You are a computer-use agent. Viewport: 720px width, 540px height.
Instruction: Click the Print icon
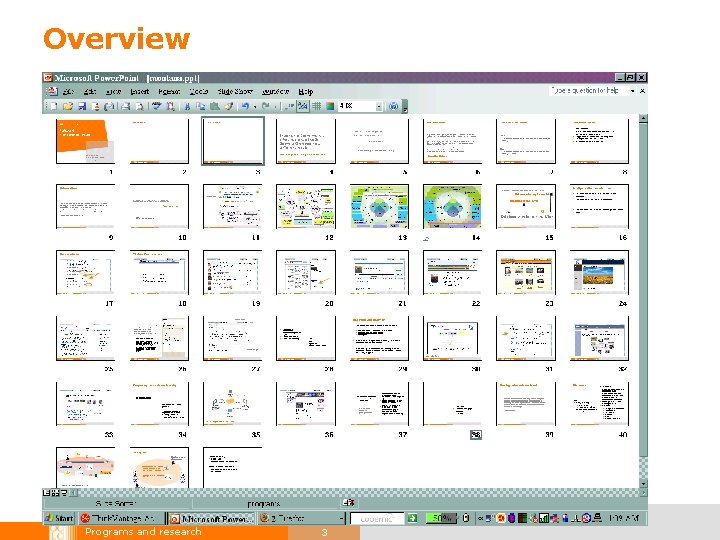click(x=126, y=107)
